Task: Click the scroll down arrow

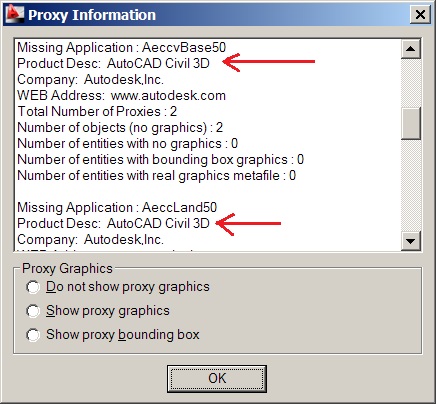Action: coord(410,241)
